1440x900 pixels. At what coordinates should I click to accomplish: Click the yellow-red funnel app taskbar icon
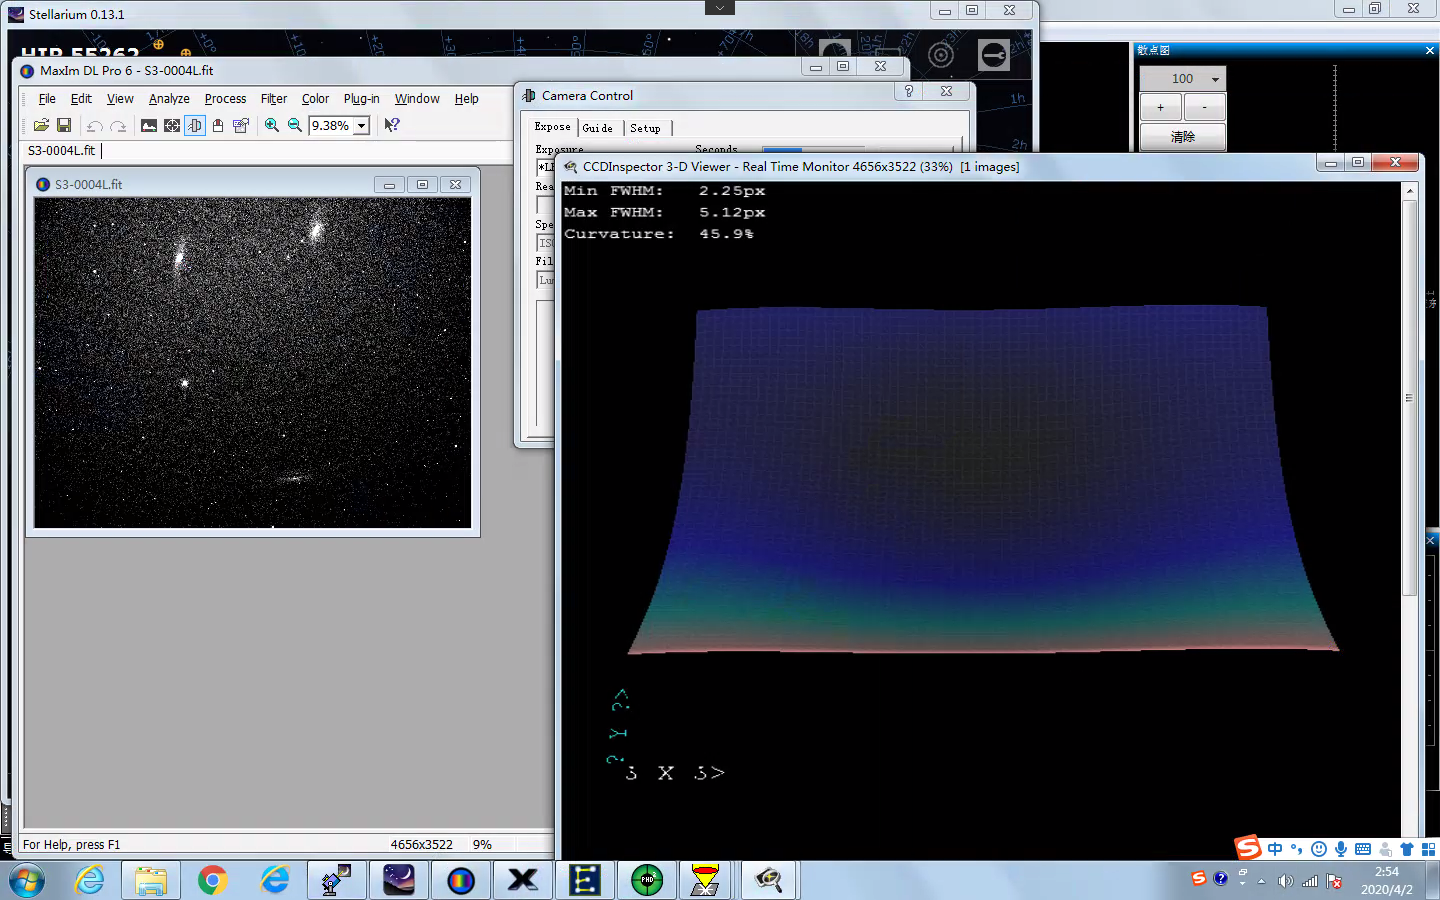[x=706, y=880]
